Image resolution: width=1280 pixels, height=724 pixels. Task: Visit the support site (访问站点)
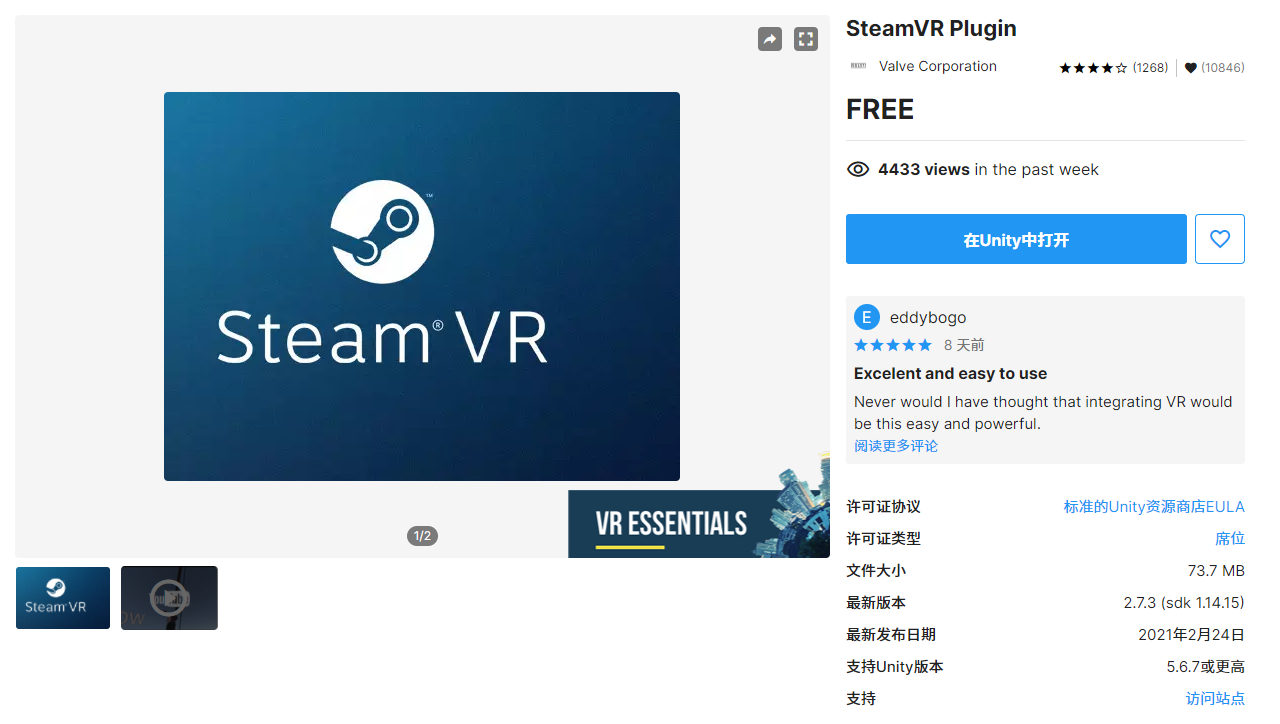tap(1215, 699)
